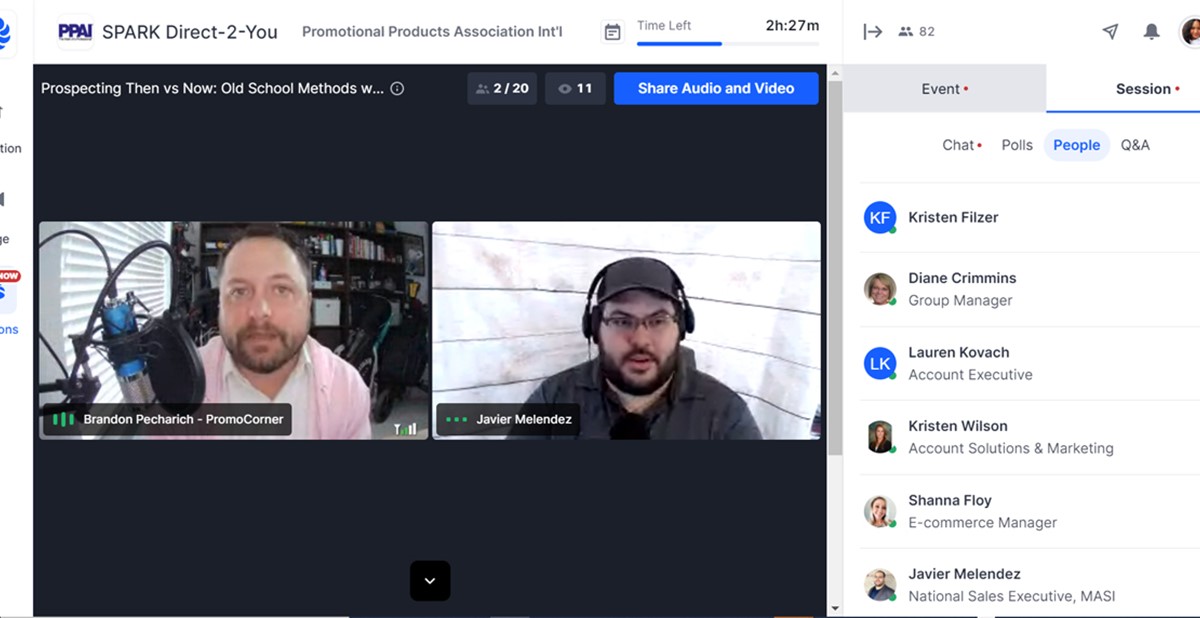Screen dimensions: 1200x618
Task: Click the attendee count people icon
Action: (906, 32)
